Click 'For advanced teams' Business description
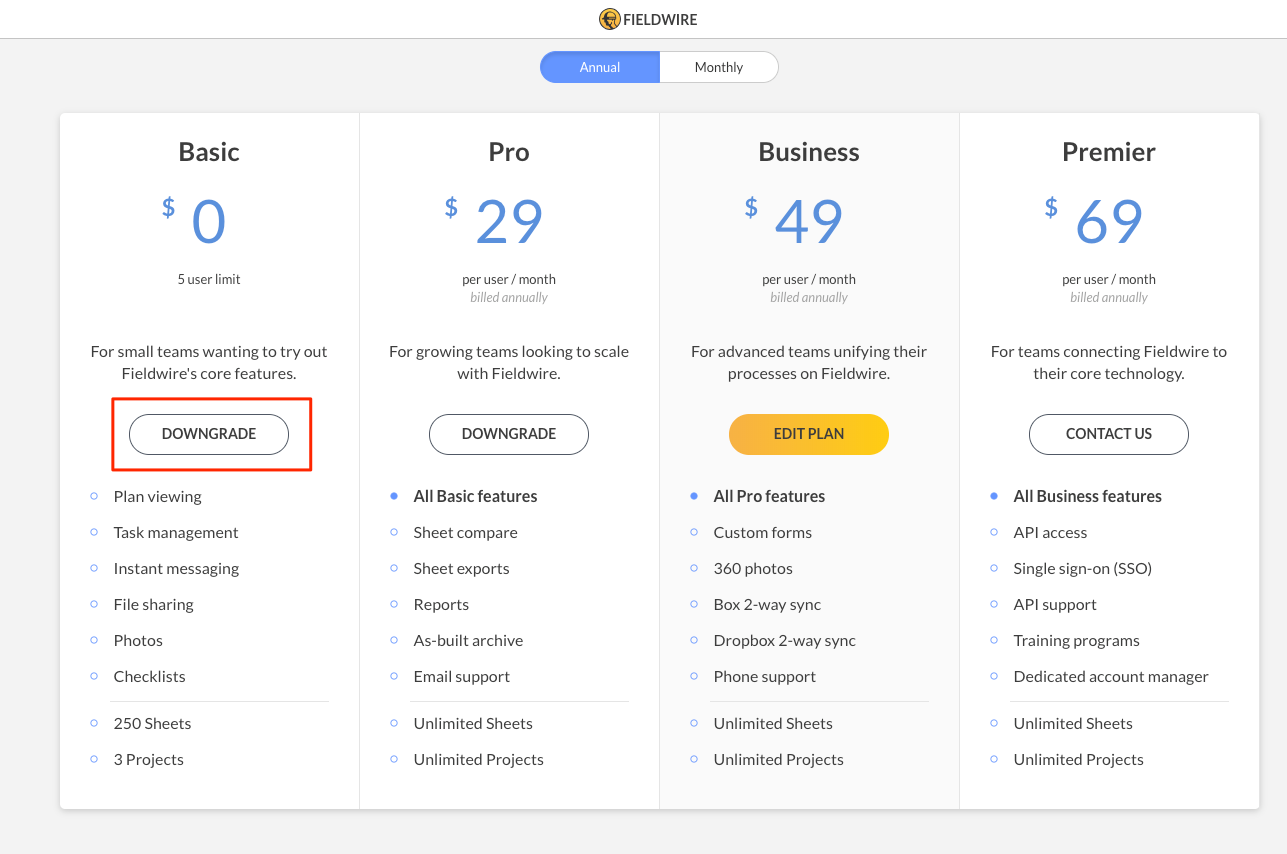The image size is (1287, 854). pyautogui.click(x=809, y=362)
